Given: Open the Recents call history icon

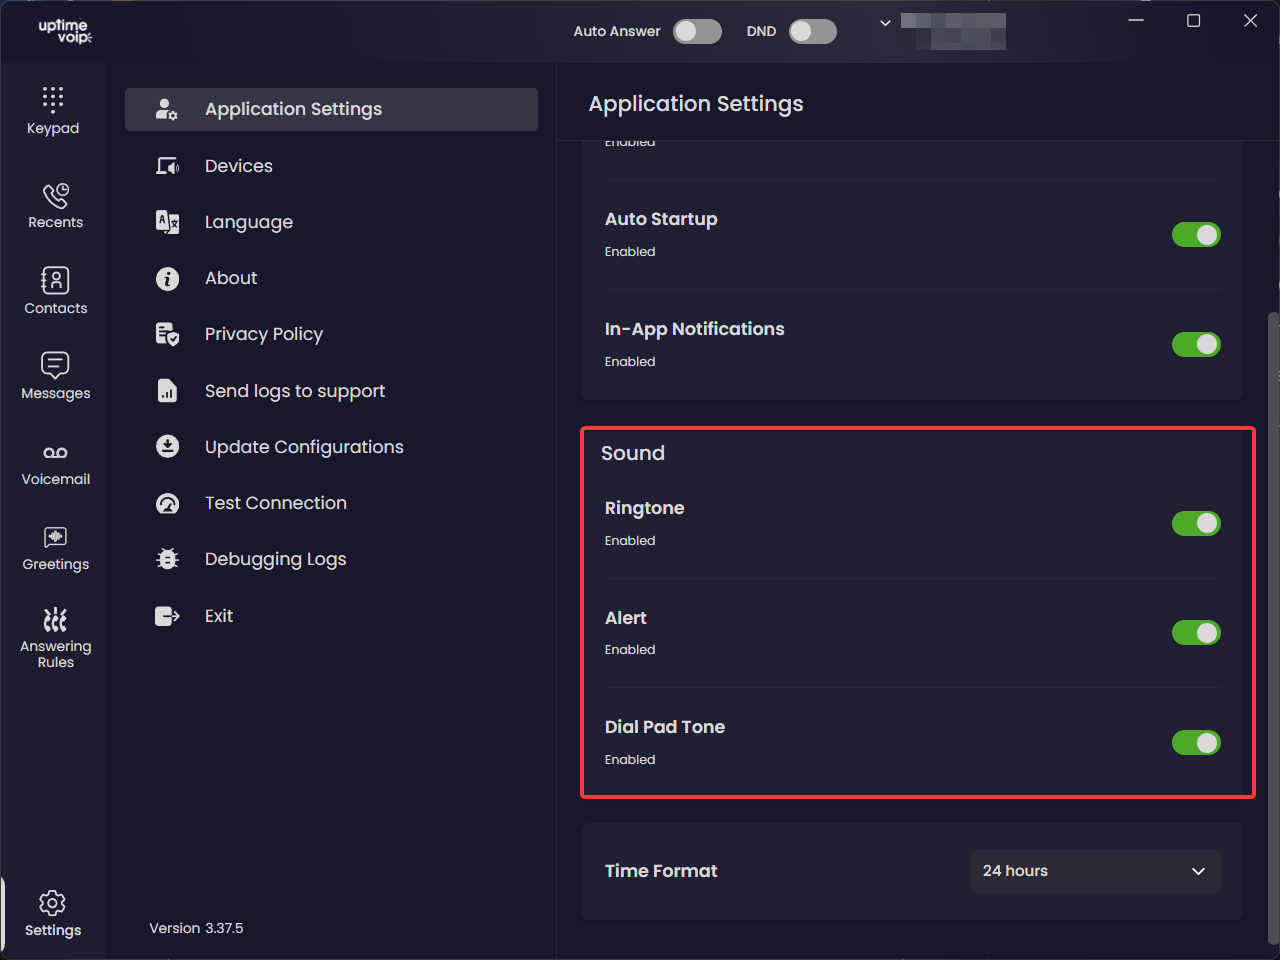Looking at the screenshot, I should coord(55,196).
